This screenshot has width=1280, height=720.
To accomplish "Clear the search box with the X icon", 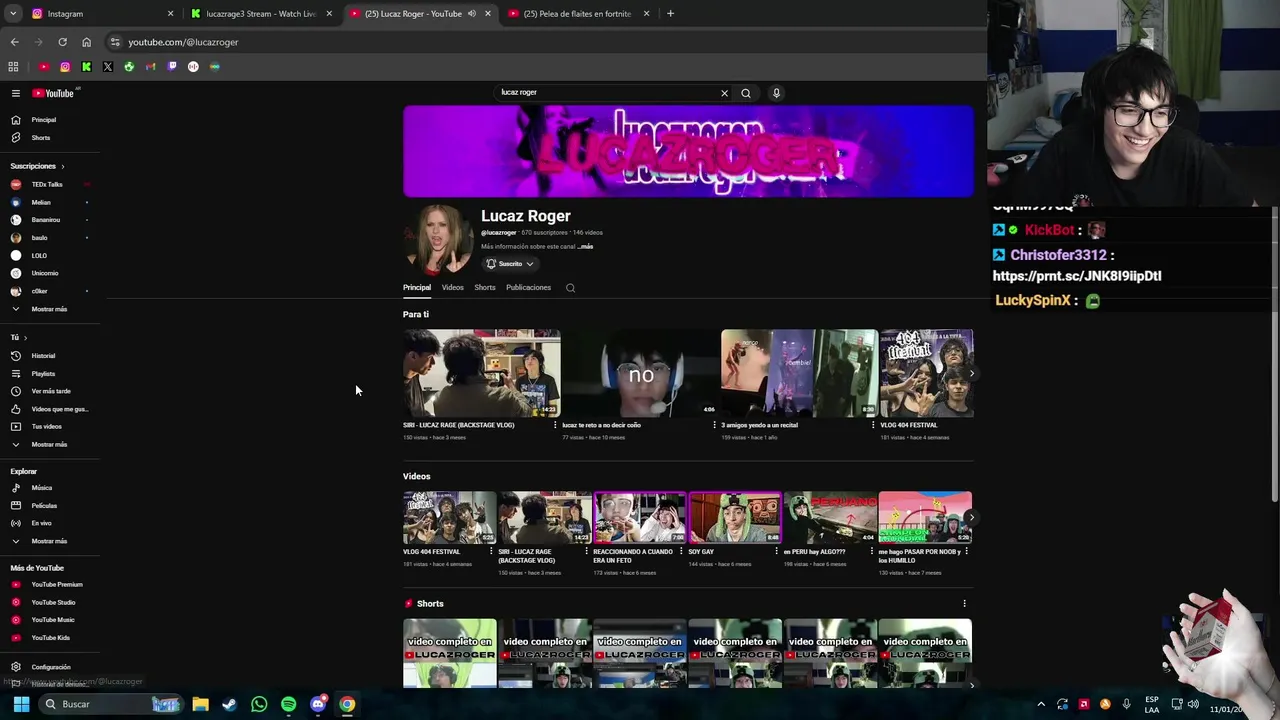I will [x=724, y=93].
